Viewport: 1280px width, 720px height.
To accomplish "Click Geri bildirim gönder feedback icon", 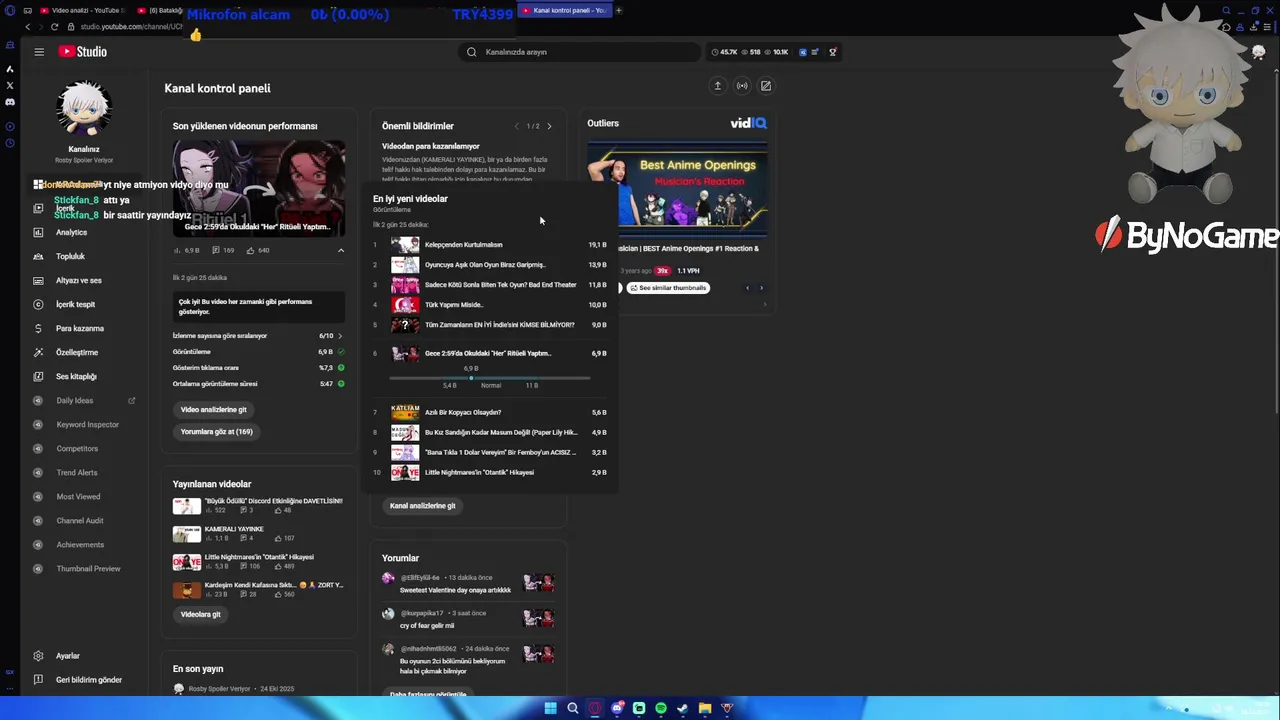I will click(38, 680).
